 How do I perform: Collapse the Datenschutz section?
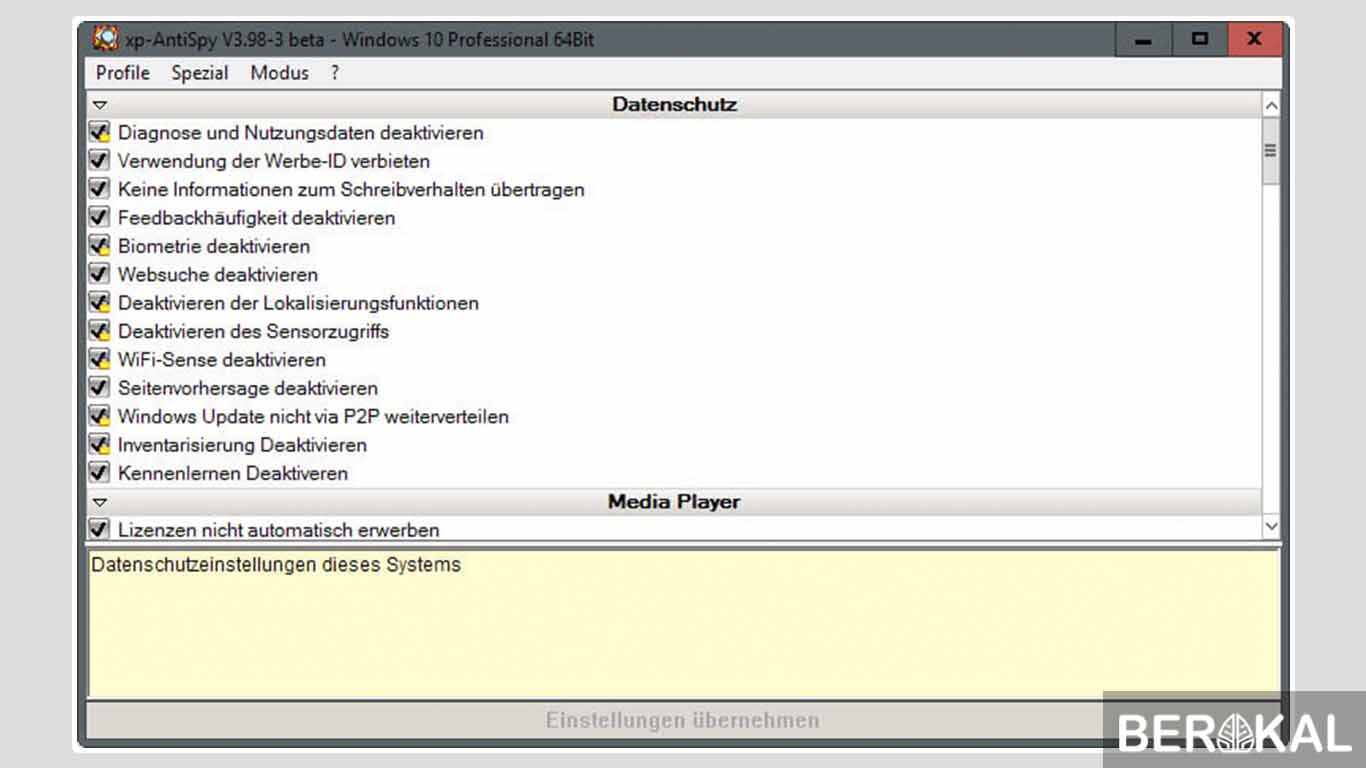[99, 103]
